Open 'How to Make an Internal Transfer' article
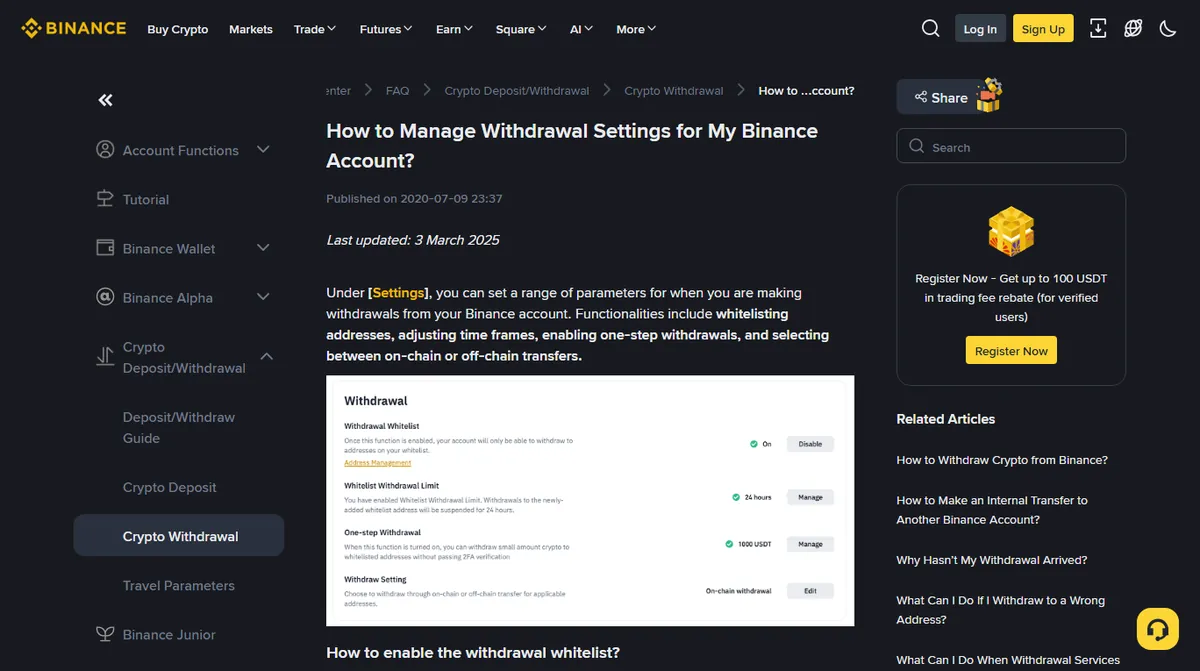1200x671 pixels. [992, 510]
